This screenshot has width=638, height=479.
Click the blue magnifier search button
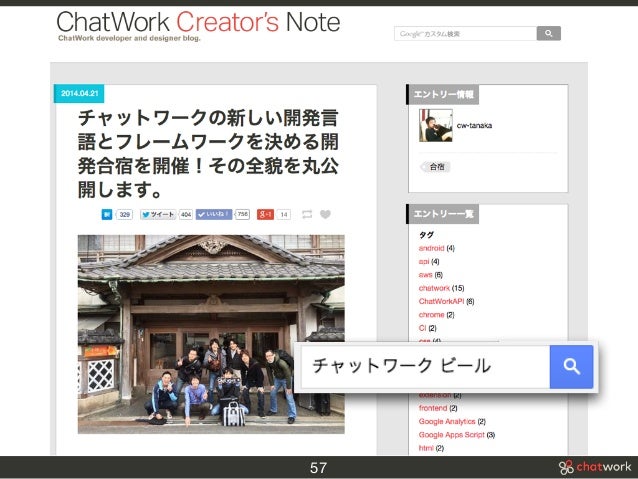[571, 367]
